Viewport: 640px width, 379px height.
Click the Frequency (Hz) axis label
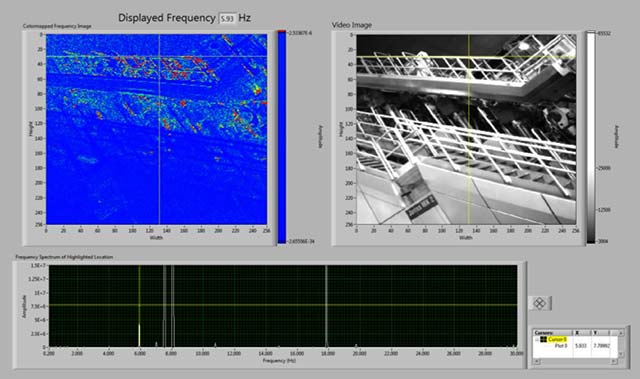click(279, 361)
